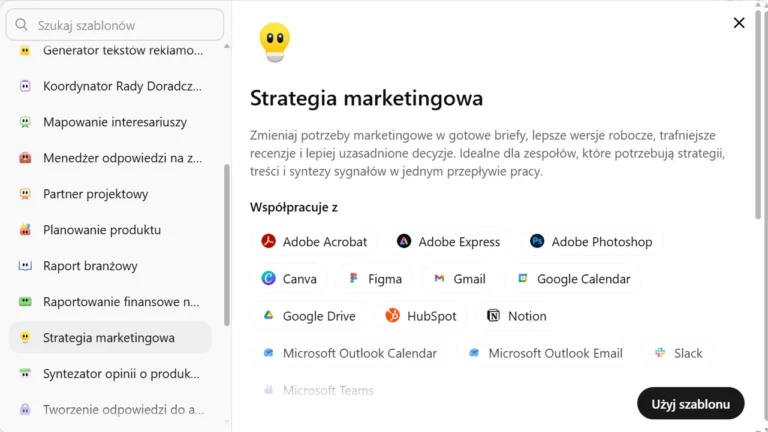Viewport: 768px width, 432px height.
Task: Click the Microsoft Teams label
Action: click(x=328, y=390)
